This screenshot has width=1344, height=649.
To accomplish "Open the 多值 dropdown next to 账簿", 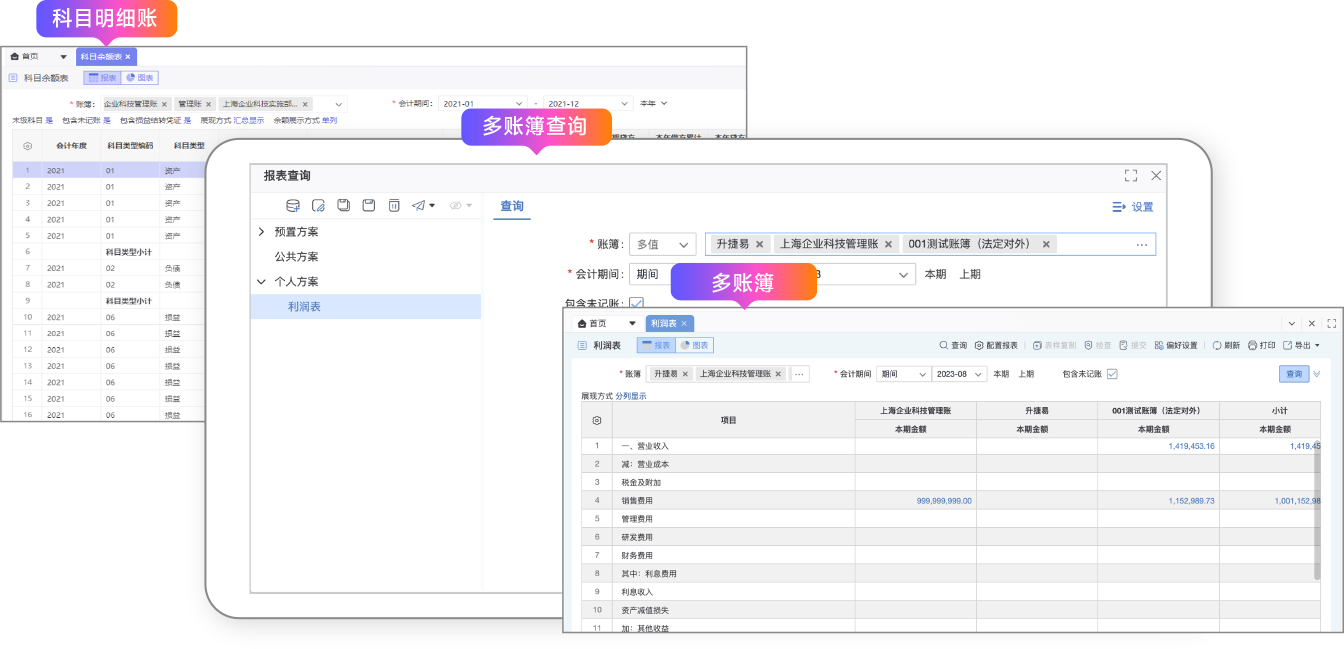I will (663, 244).
